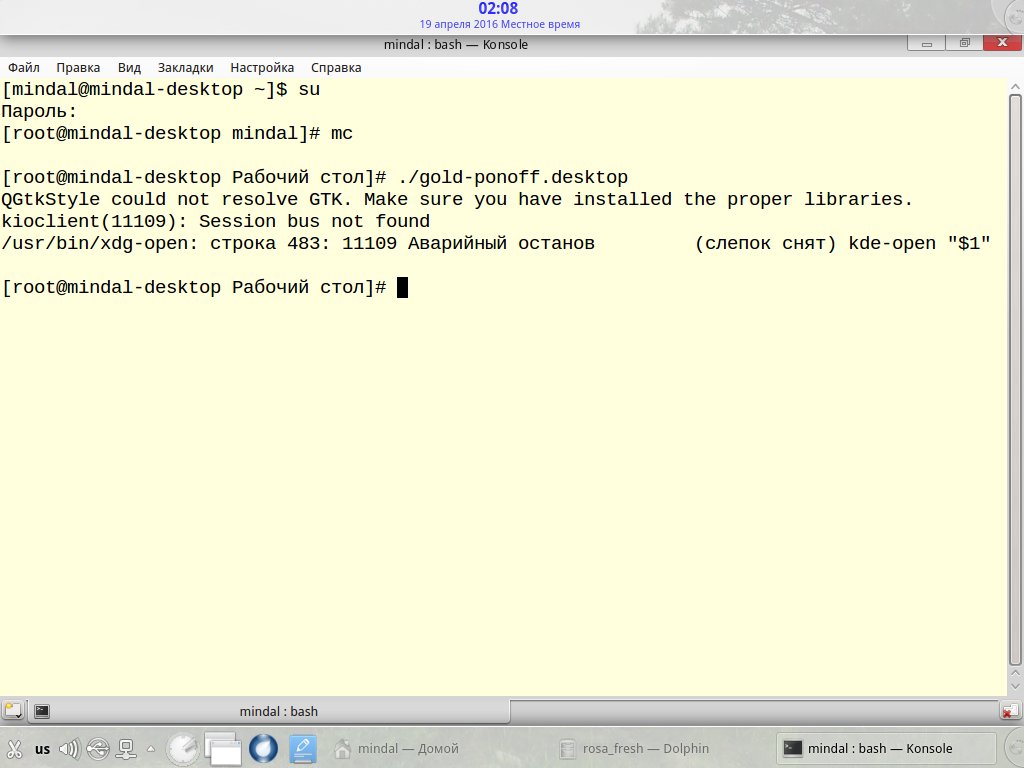1024x768 pixels.
Task: Activate 'mindal : bash — Konsole' taskbar entry
Action: pyautogui.click(x=885, y=748)
